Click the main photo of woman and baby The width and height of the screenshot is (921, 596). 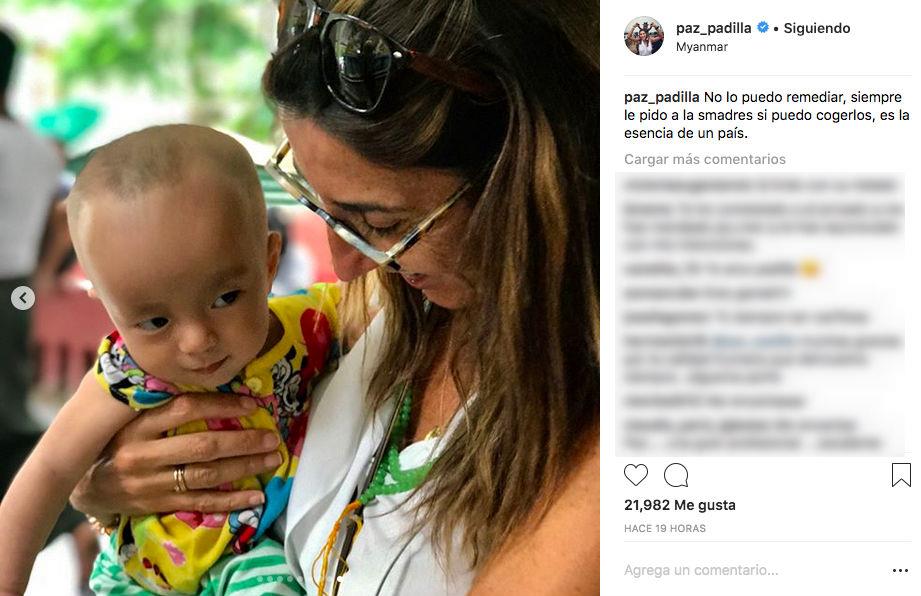[300, 298]
